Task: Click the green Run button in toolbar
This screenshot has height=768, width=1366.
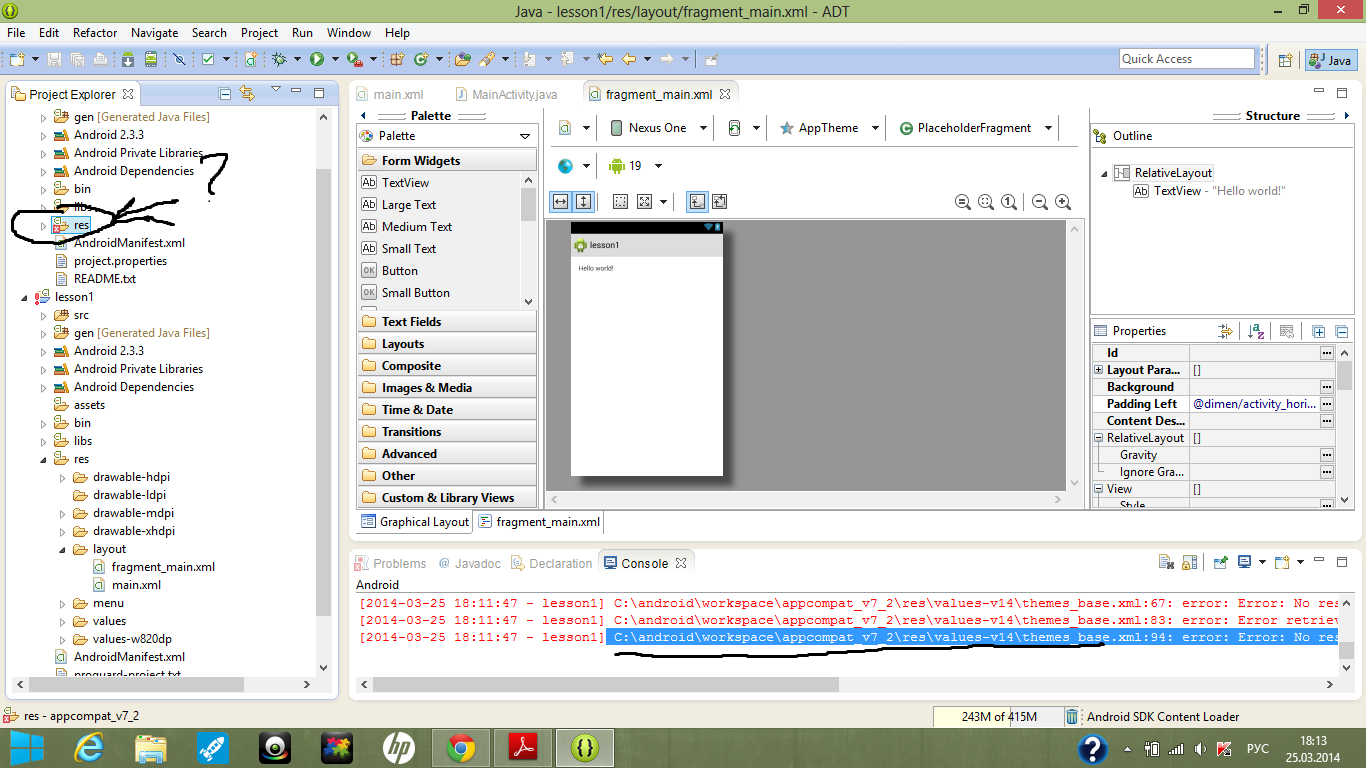Action: [x=317, y=59]
